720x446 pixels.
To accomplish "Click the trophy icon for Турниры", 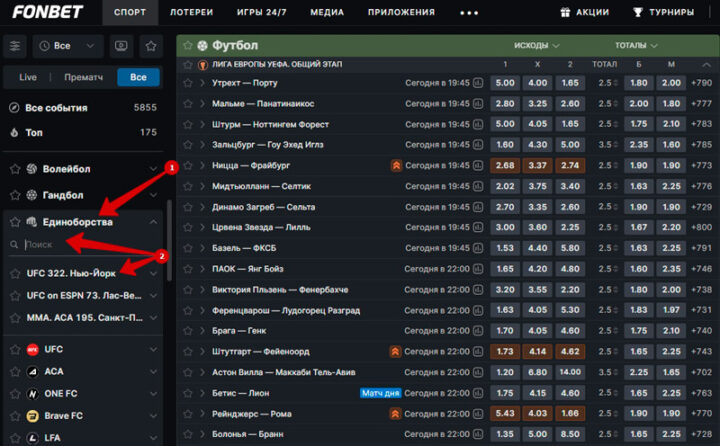I will [639, 12].
